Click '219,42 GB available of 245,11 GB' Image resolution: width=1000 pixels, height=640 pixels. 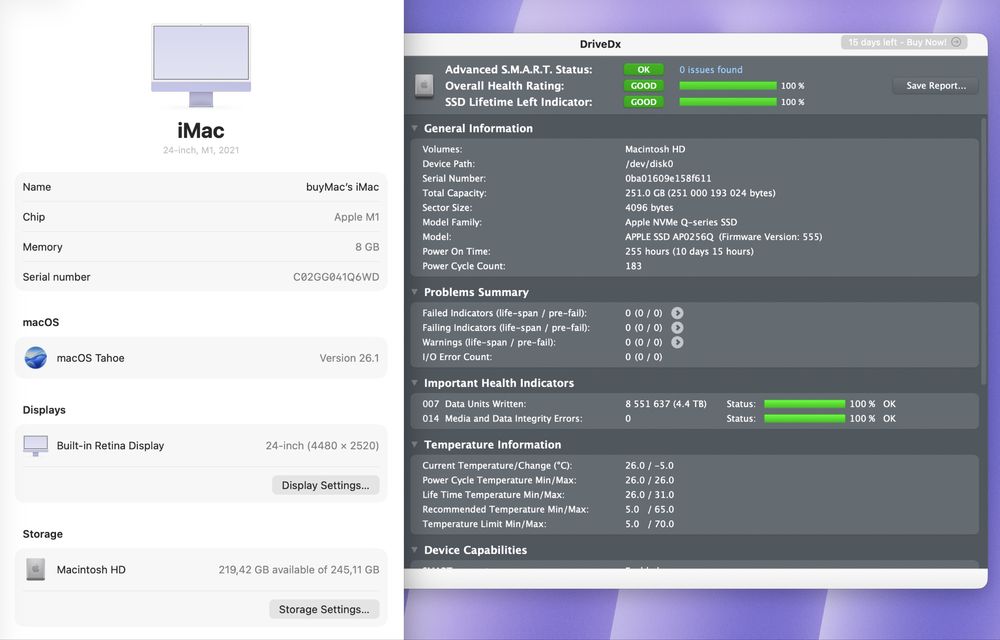(x=298, y=569)
